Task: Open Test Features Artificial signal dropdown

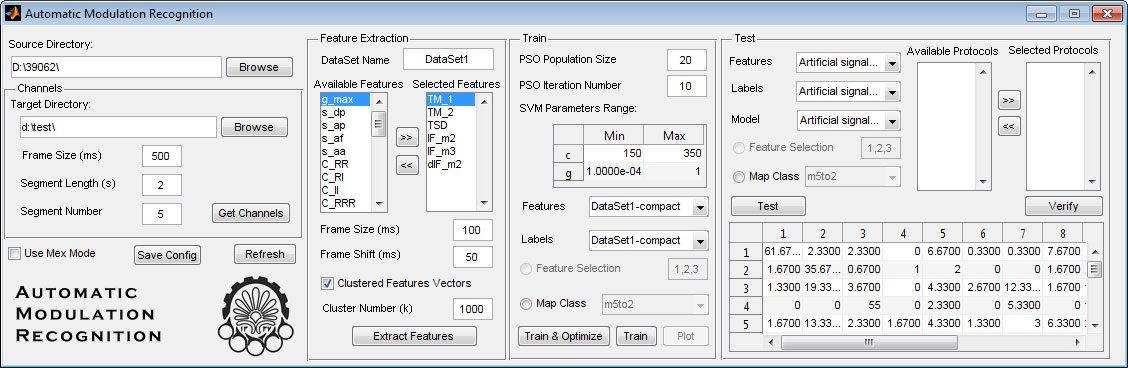Action: pyautogui.click(x=848, y=63)
